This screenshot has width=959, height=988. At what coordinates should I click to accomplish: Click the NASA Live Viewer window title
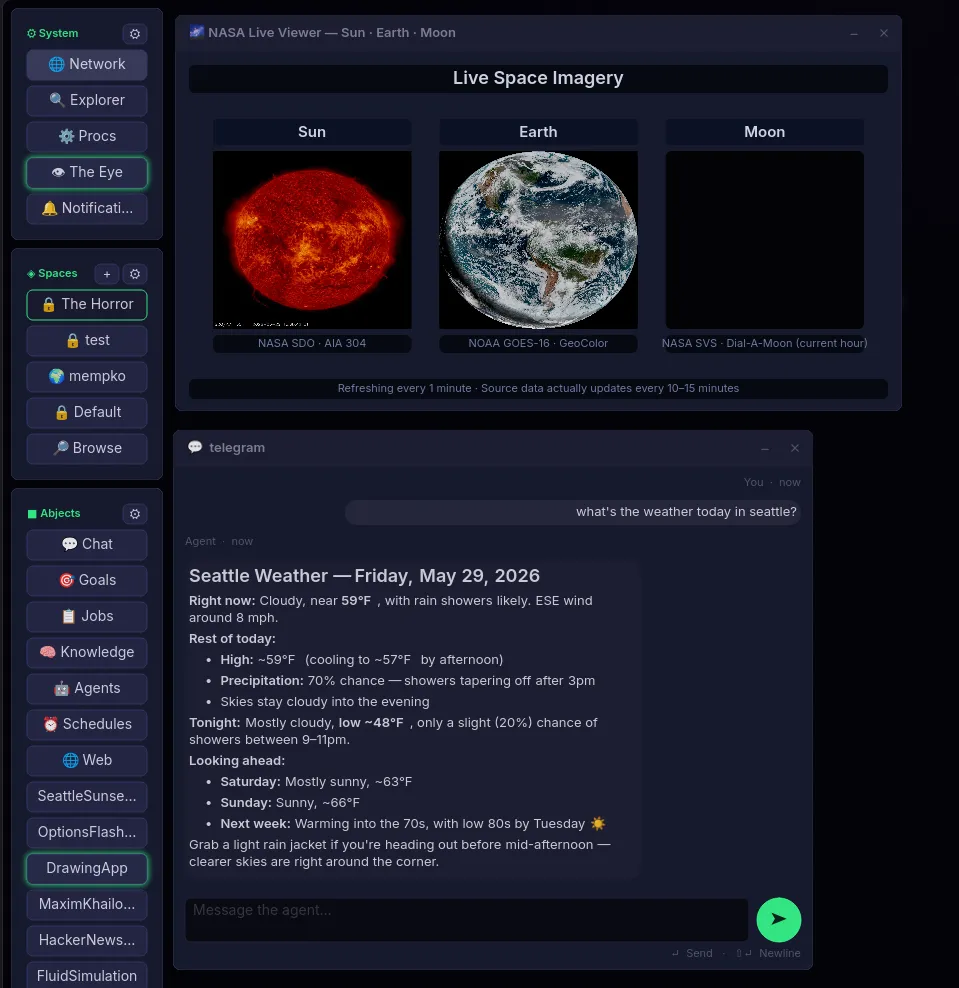(x=331, y=33)
